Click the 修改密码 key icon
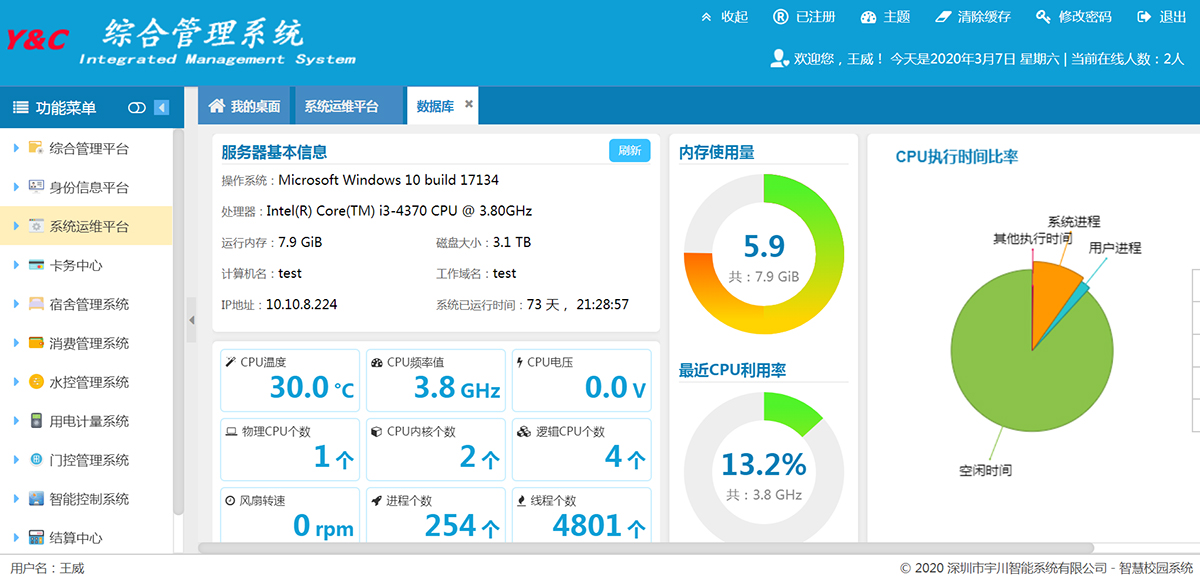Screen dimensions: 1200x580 pos(1044,17)
